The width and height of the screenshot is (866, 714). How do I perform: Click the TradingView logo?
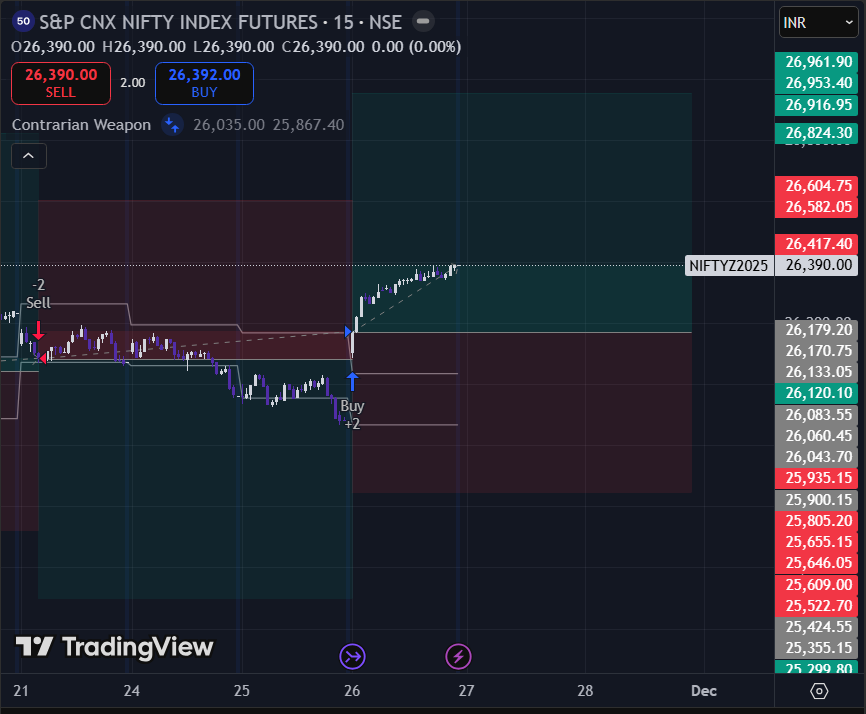114,647
